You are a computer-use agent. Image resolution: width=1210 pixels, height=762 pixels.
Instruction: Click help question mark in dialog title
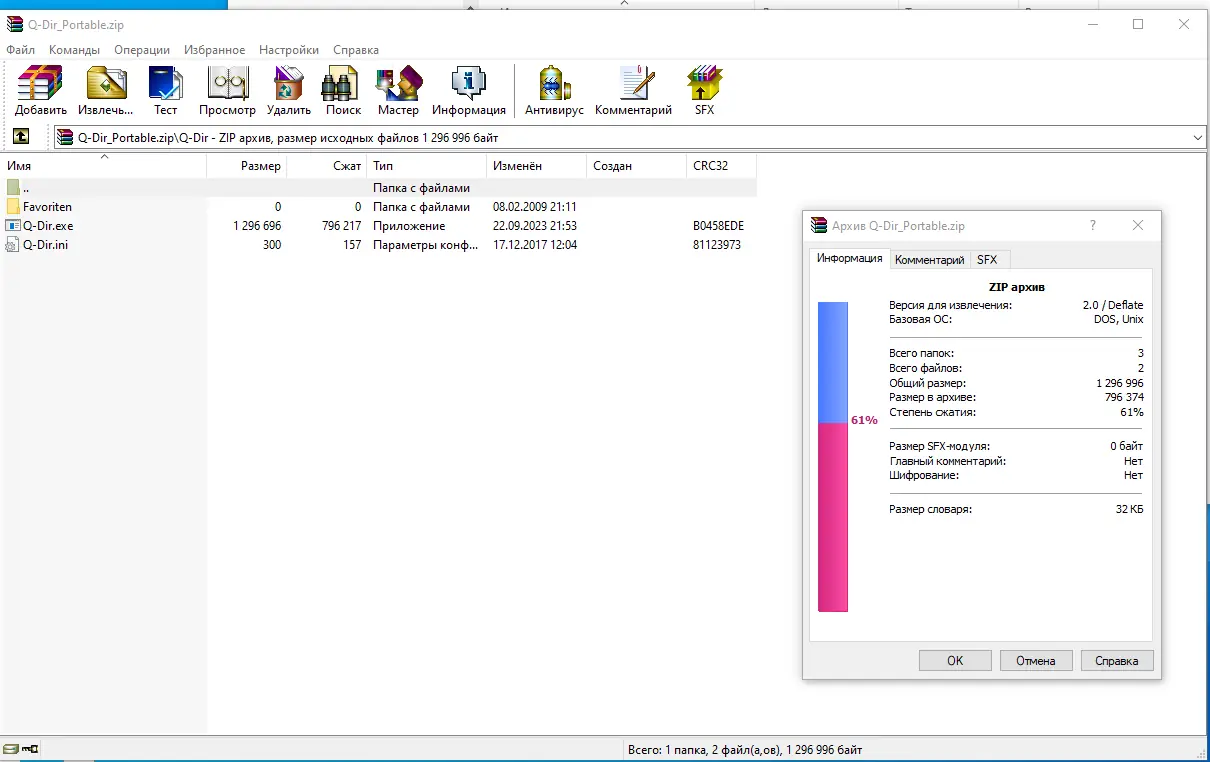[1093, 226]
